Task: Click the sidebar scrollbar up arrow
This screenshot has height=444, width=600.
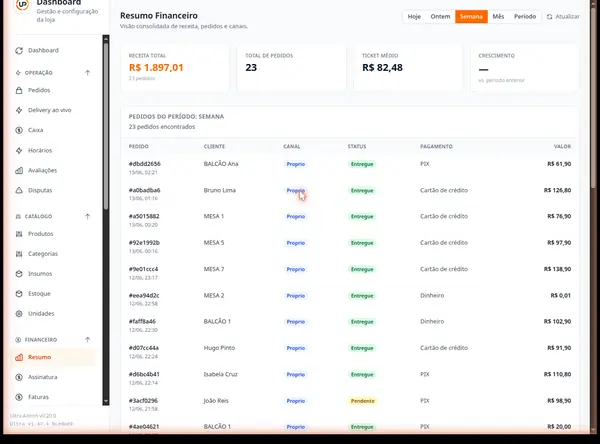Action: (x=106, y=38)
